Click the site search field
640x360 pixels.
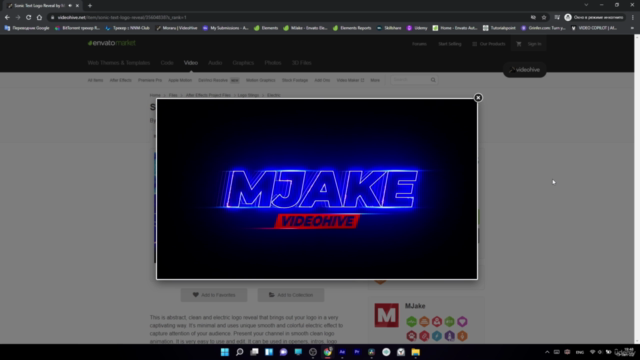point(410,80)
